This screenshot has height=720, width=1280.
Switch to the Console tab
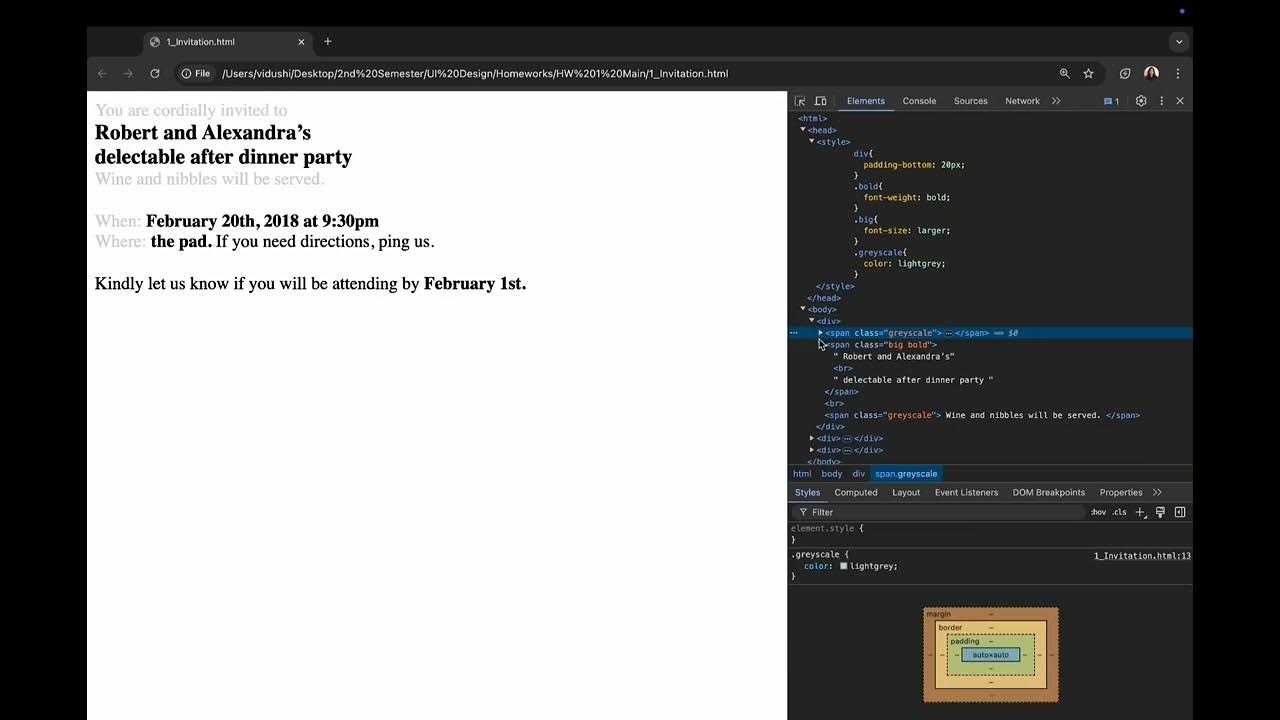click(919, 101)
